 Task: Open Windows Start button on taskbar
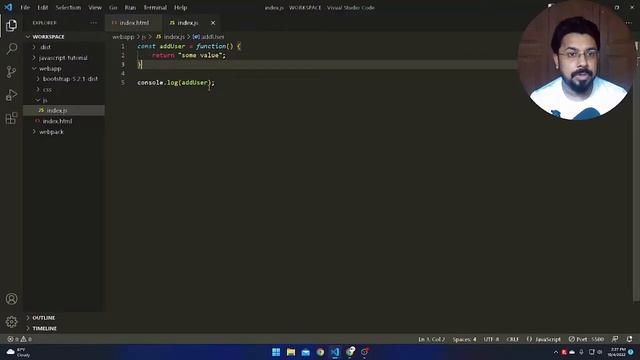(276, 352)
